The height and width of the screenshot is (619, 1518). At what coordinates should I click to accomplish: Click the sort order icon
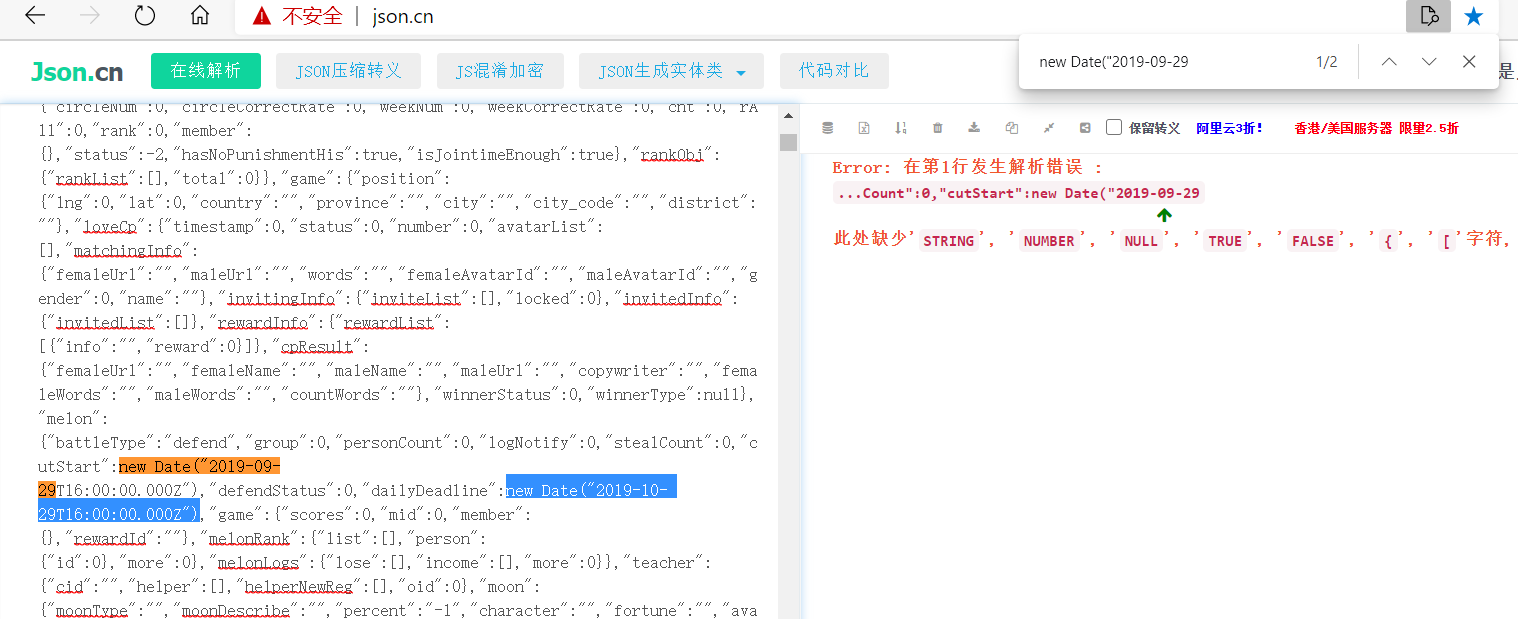coord(901,128)
